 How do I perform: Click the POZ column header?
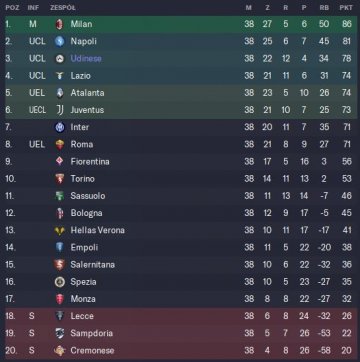(x=12, y=8)
